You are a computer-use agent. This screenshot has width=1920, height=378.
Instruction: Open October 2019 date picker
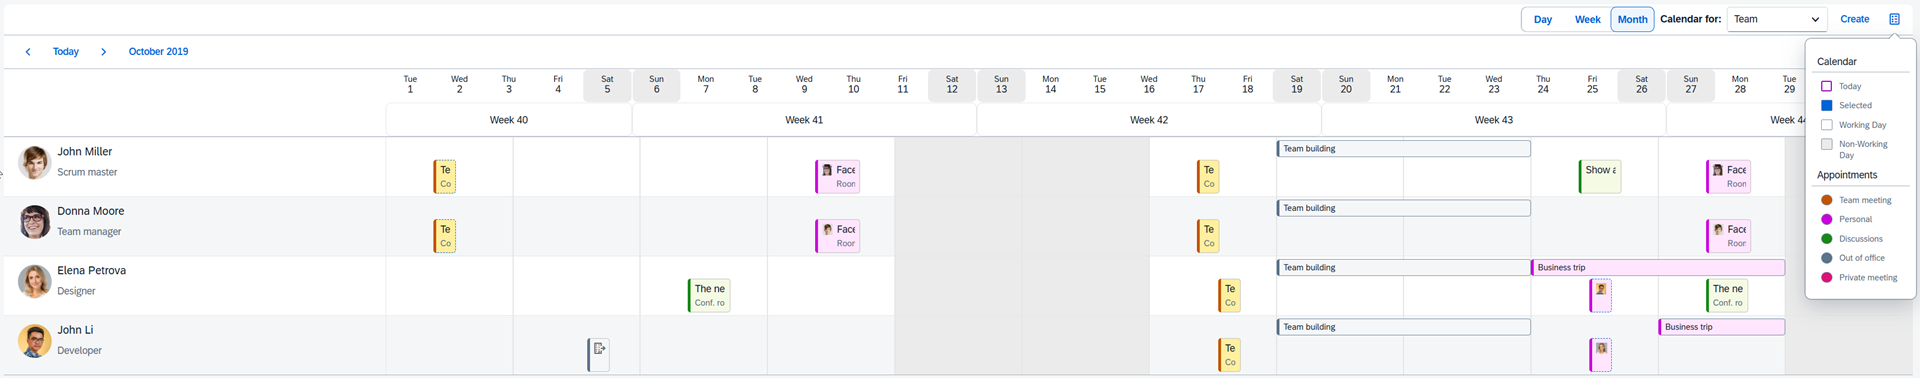[x=158, y=51]
